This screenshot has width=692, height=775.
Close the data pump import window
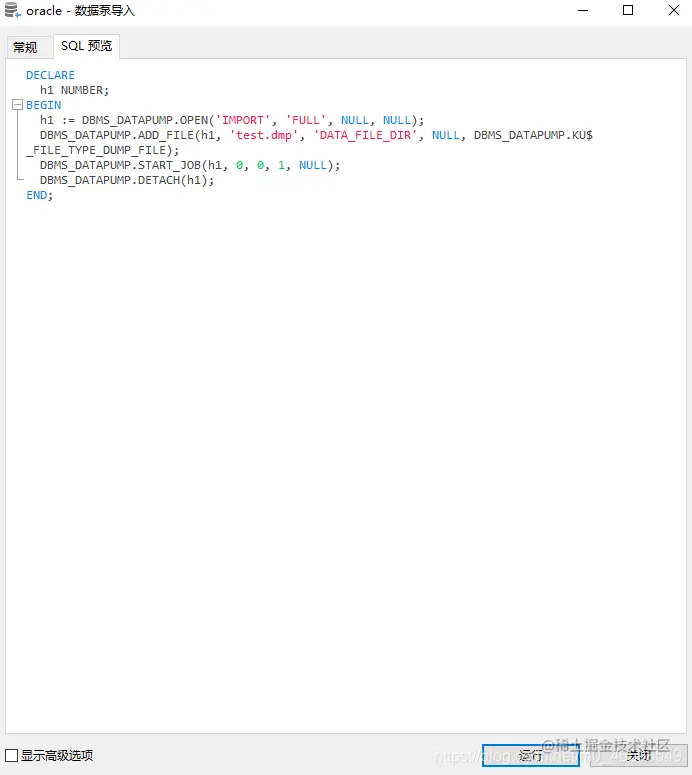[x=674, y=10]
